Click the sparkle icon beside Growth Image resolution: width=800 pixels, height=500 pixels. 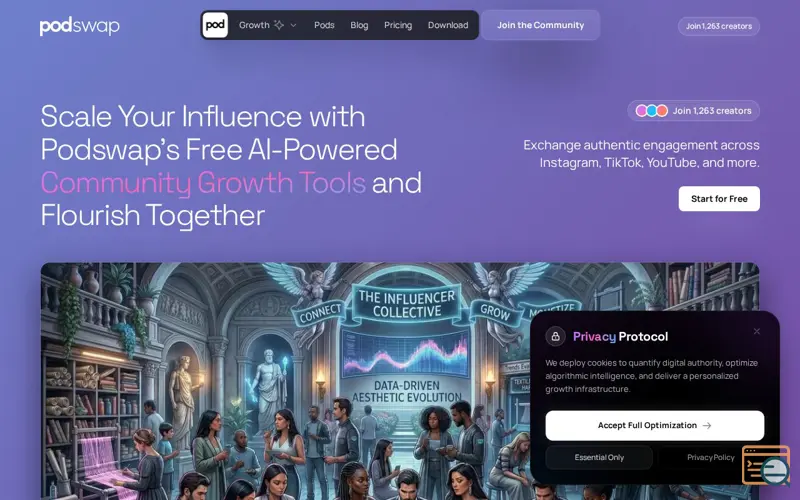coord(279,25)
